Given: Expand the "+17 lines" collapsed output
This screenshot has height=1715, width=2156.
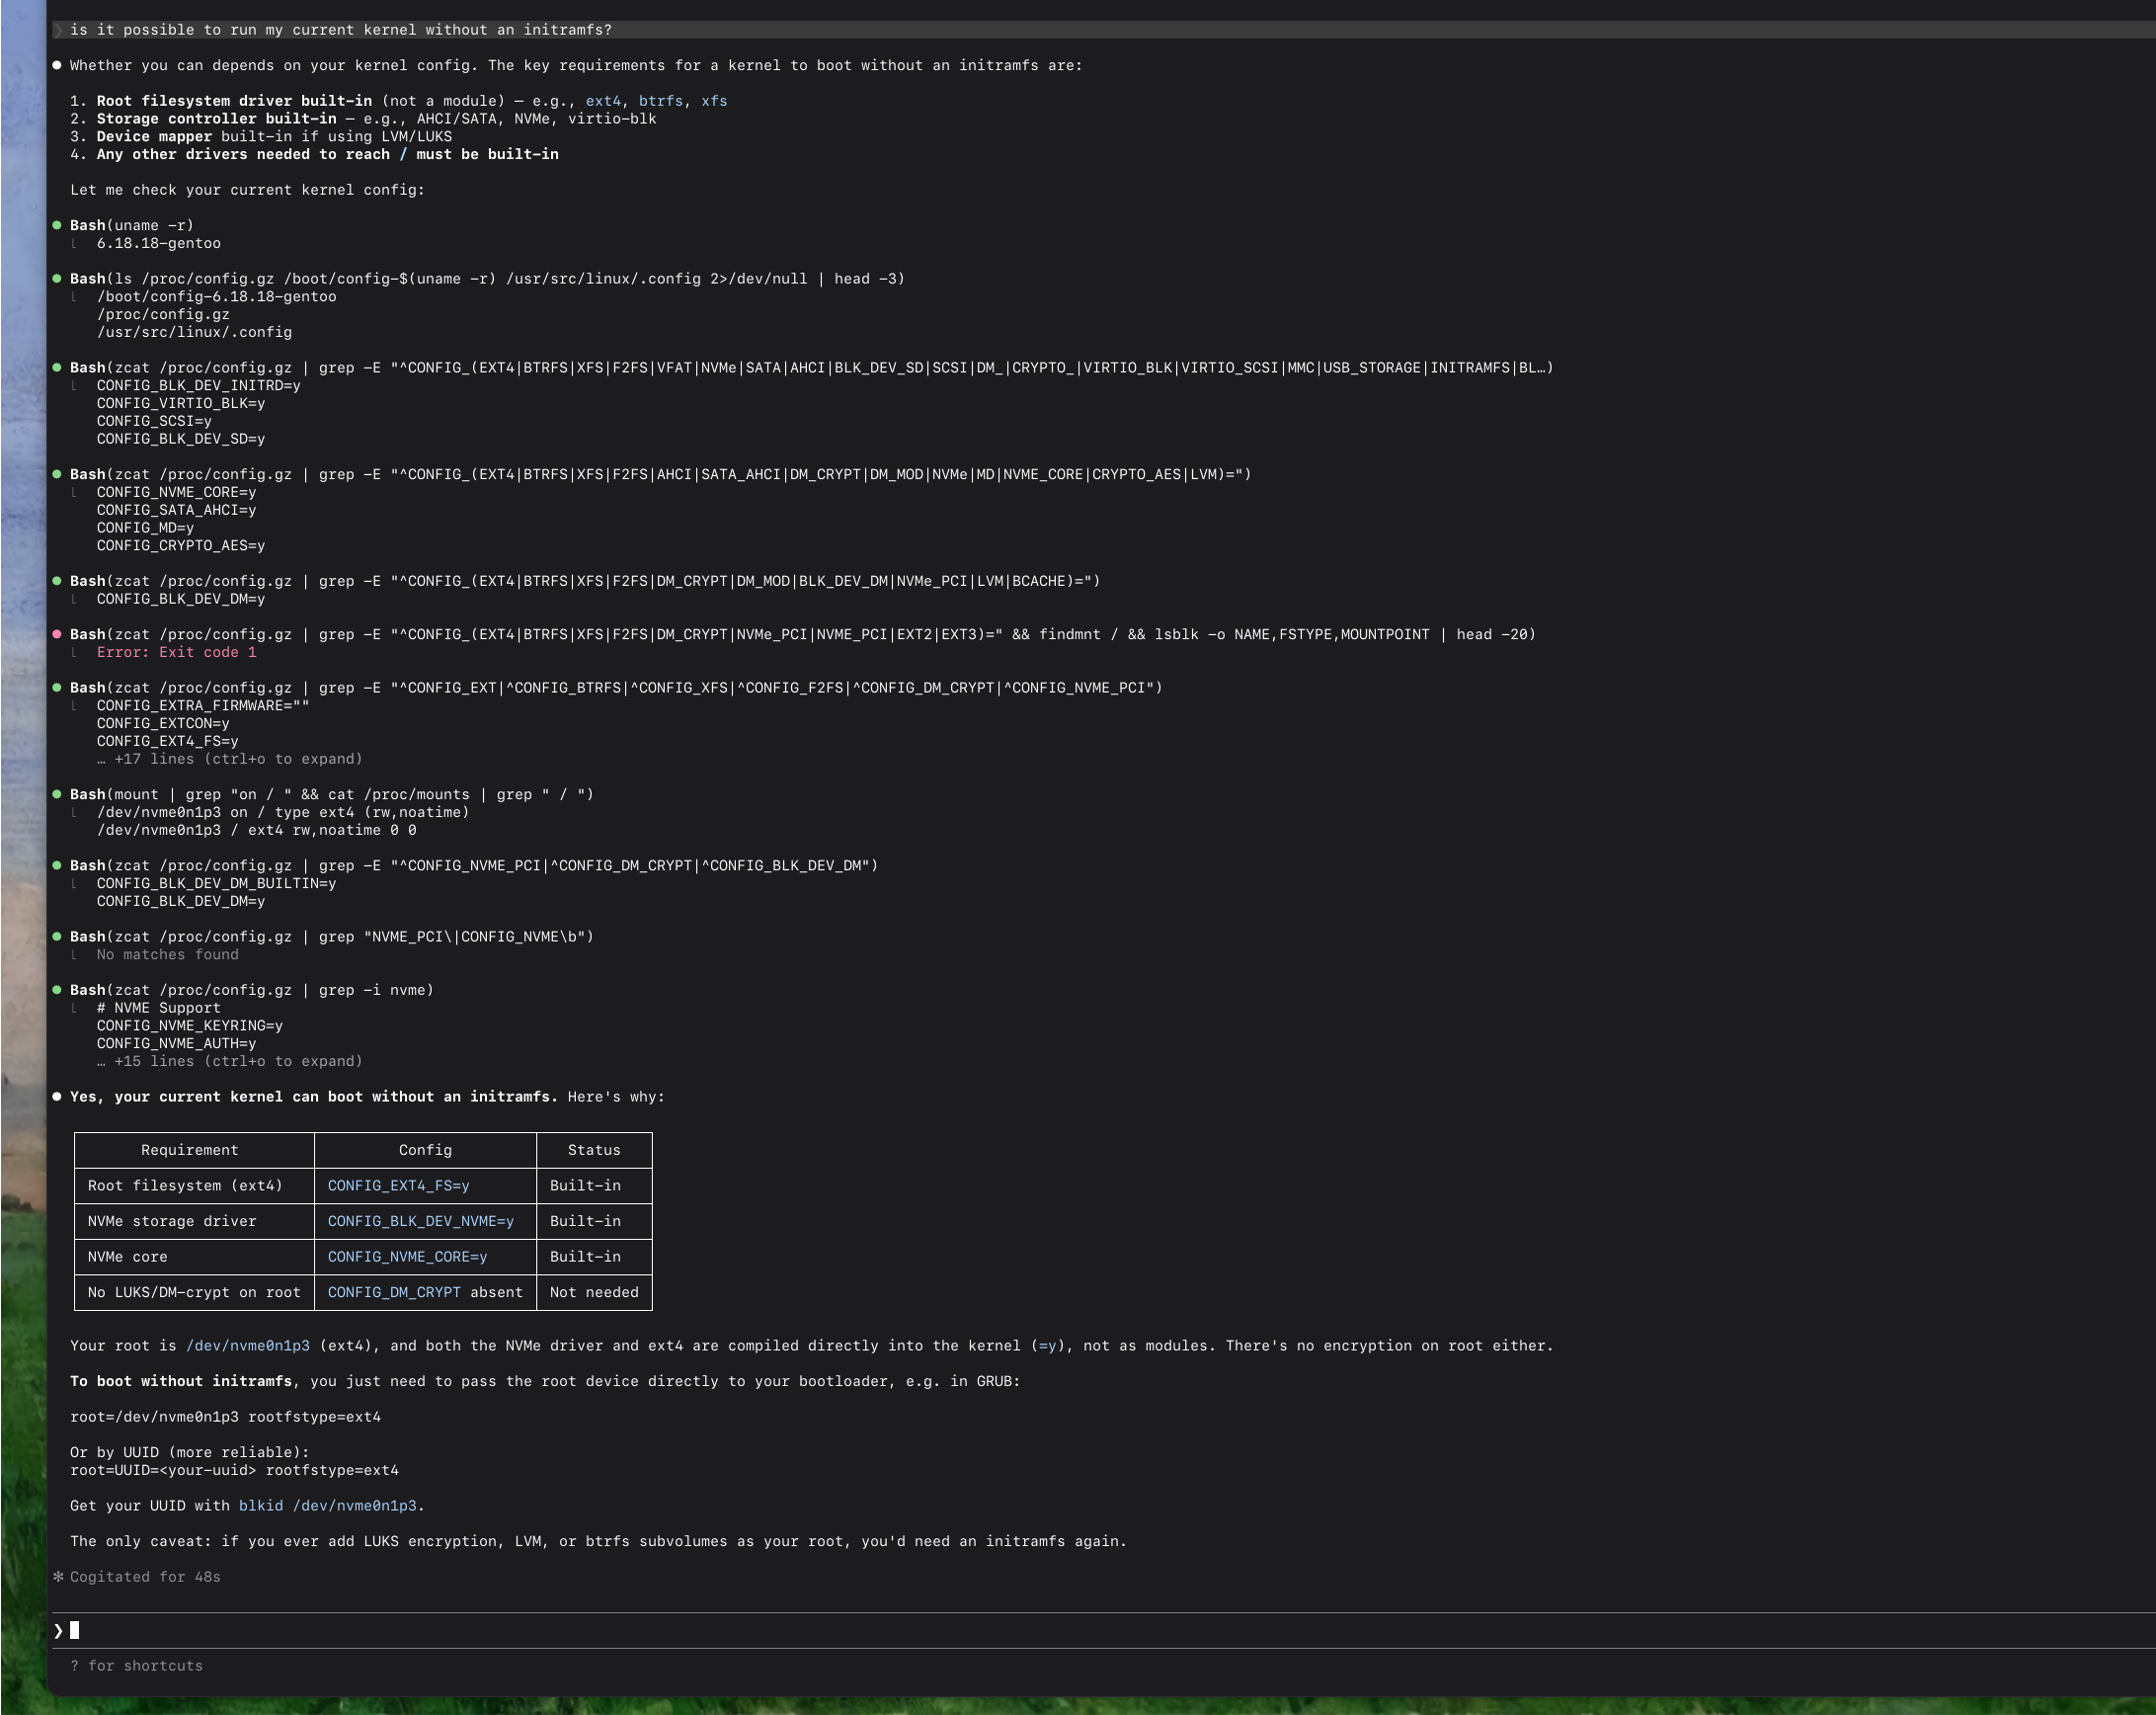Looking at the screenshot, I should [x=229, y=759].
